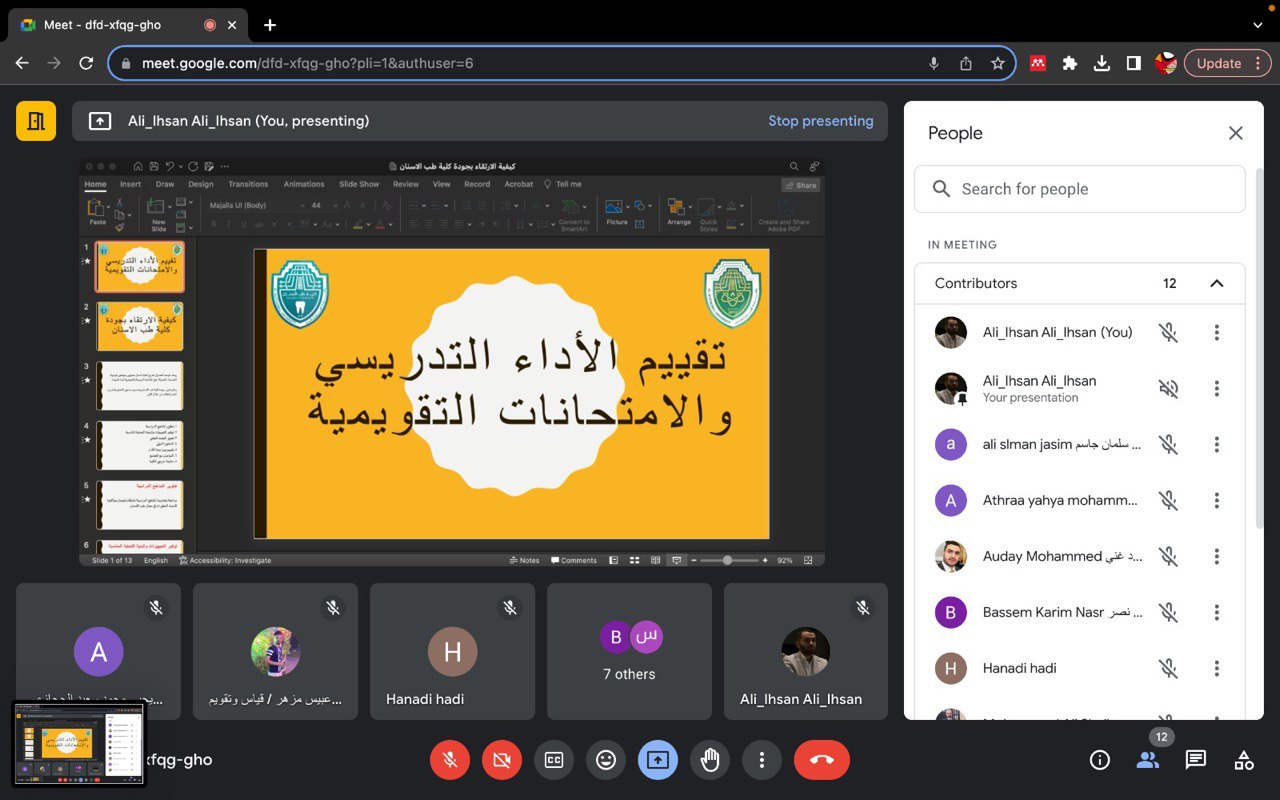The height and width of the screenshot is (800, 1280).
Task: Select slide 3 thumbnail in the slide panel
Action: click(x=139, y=383)
